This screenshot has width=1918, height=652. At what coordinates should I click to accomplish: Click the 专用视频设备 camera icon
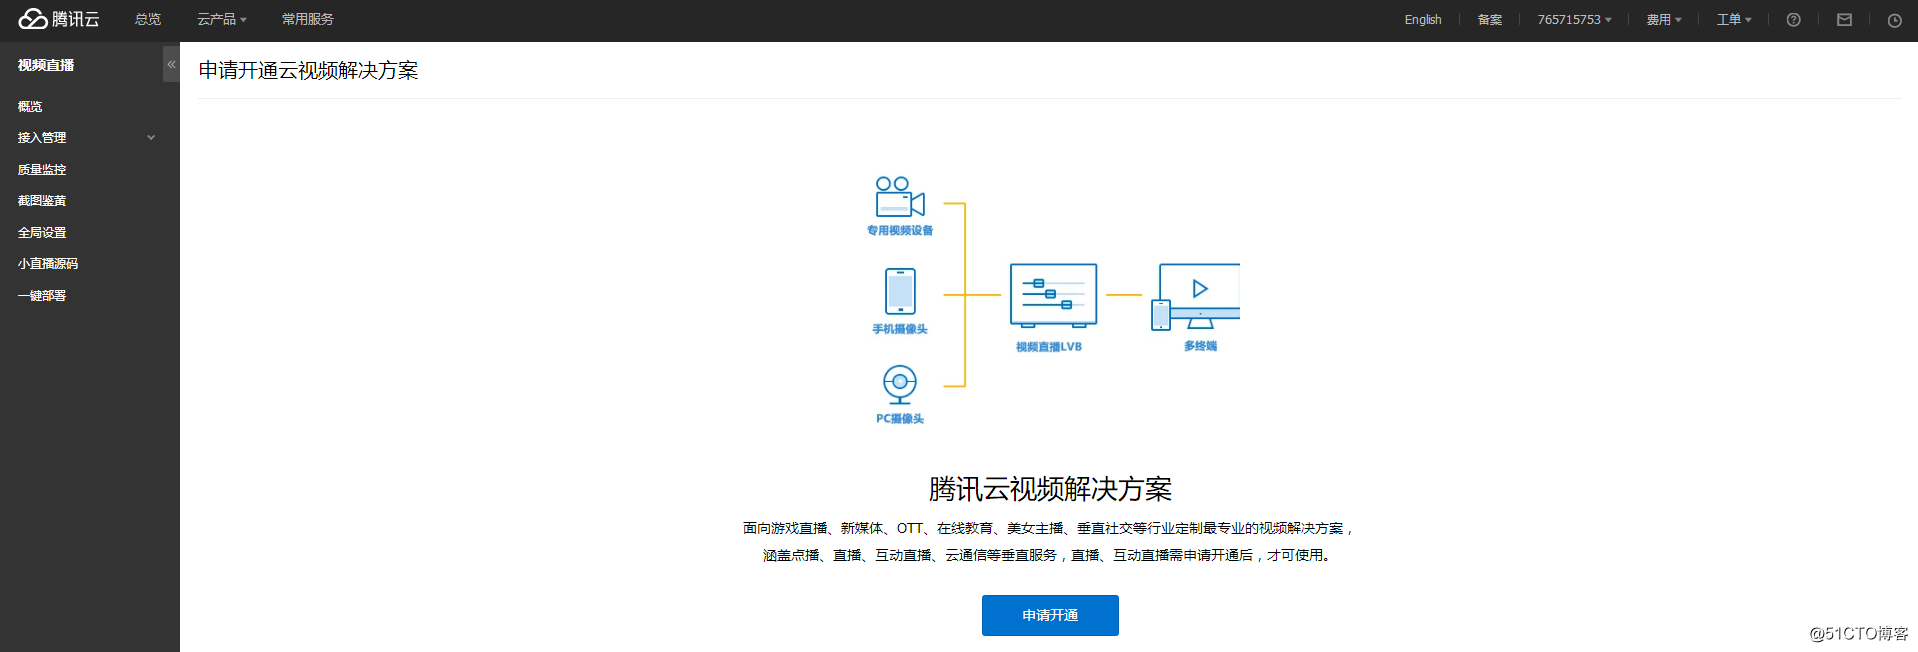tap(900, 197)
